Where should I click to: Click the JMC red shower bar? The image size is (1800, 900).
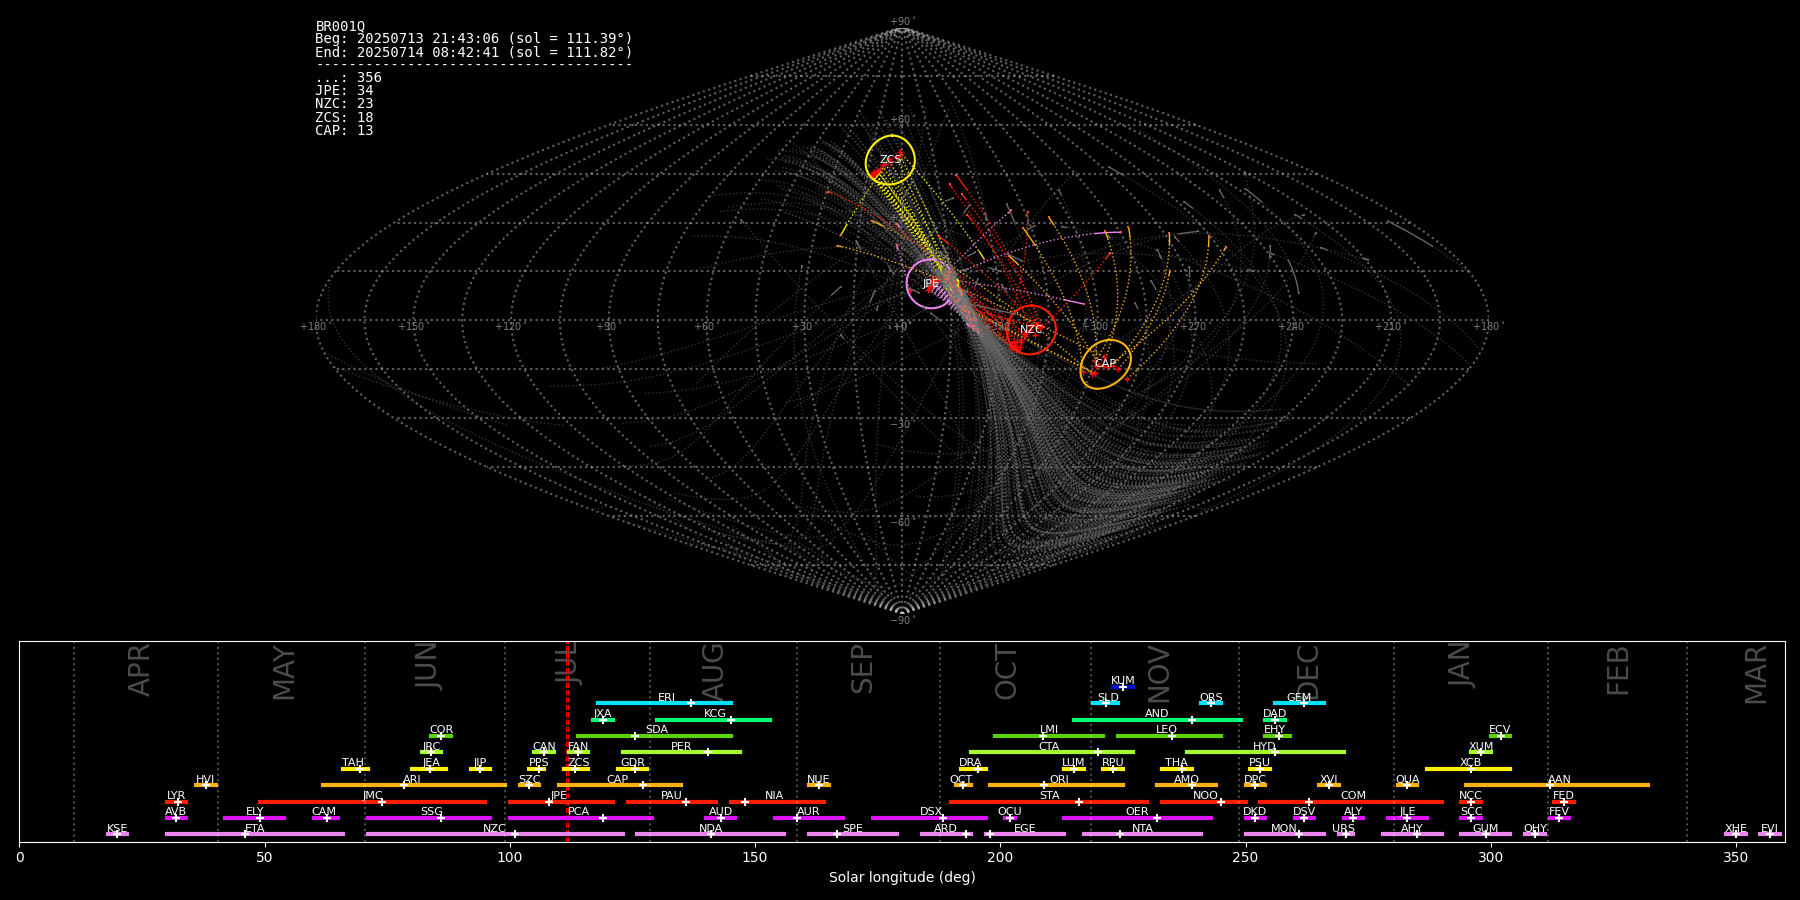373,802
